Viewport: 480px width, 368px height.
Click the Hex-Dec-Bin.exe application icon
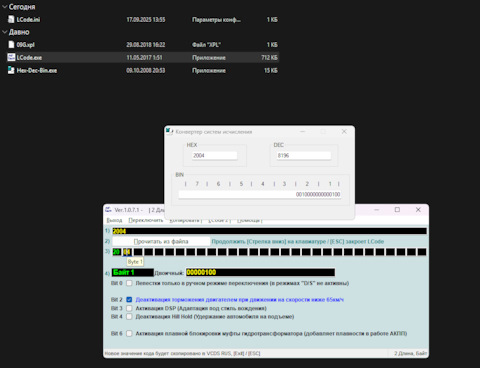coord(11,70)
